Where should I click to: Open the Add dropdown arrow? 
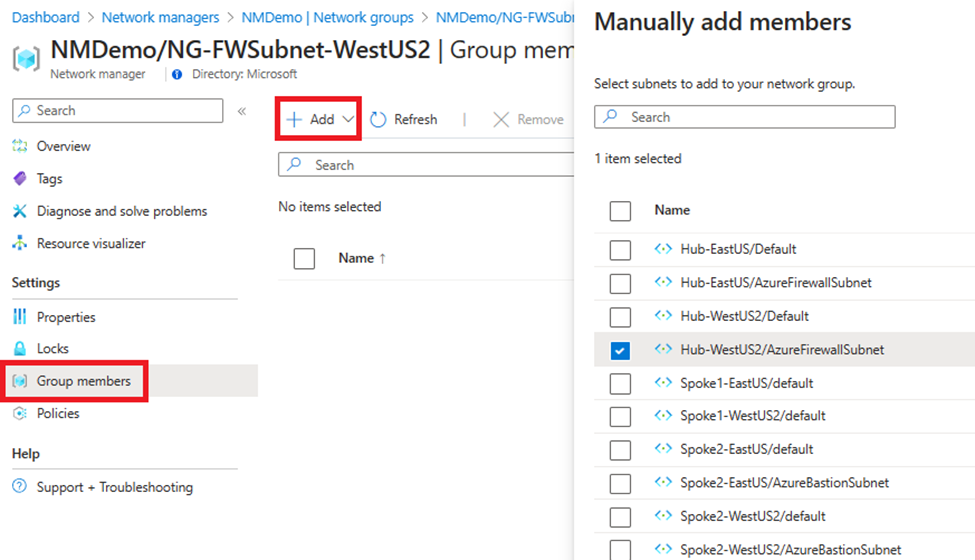coord(348,119)
